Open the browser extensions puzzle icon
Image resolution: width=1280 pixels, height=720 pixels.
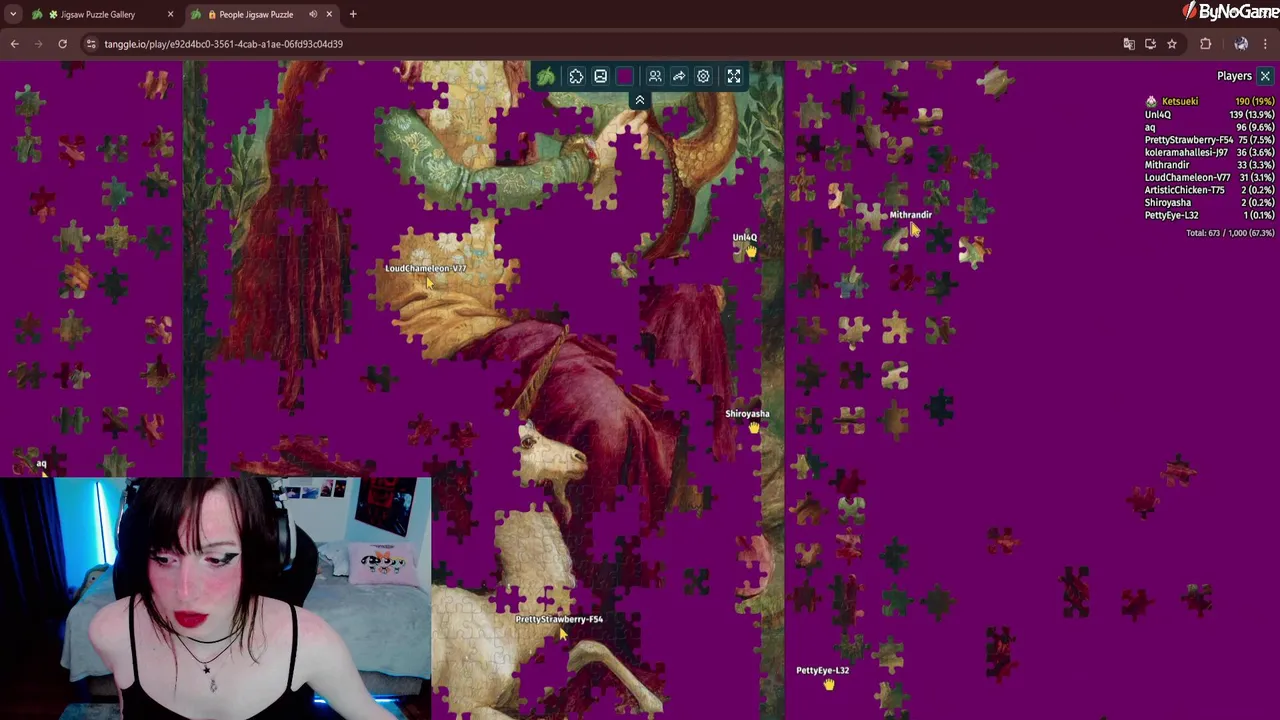coord(1205,44)
